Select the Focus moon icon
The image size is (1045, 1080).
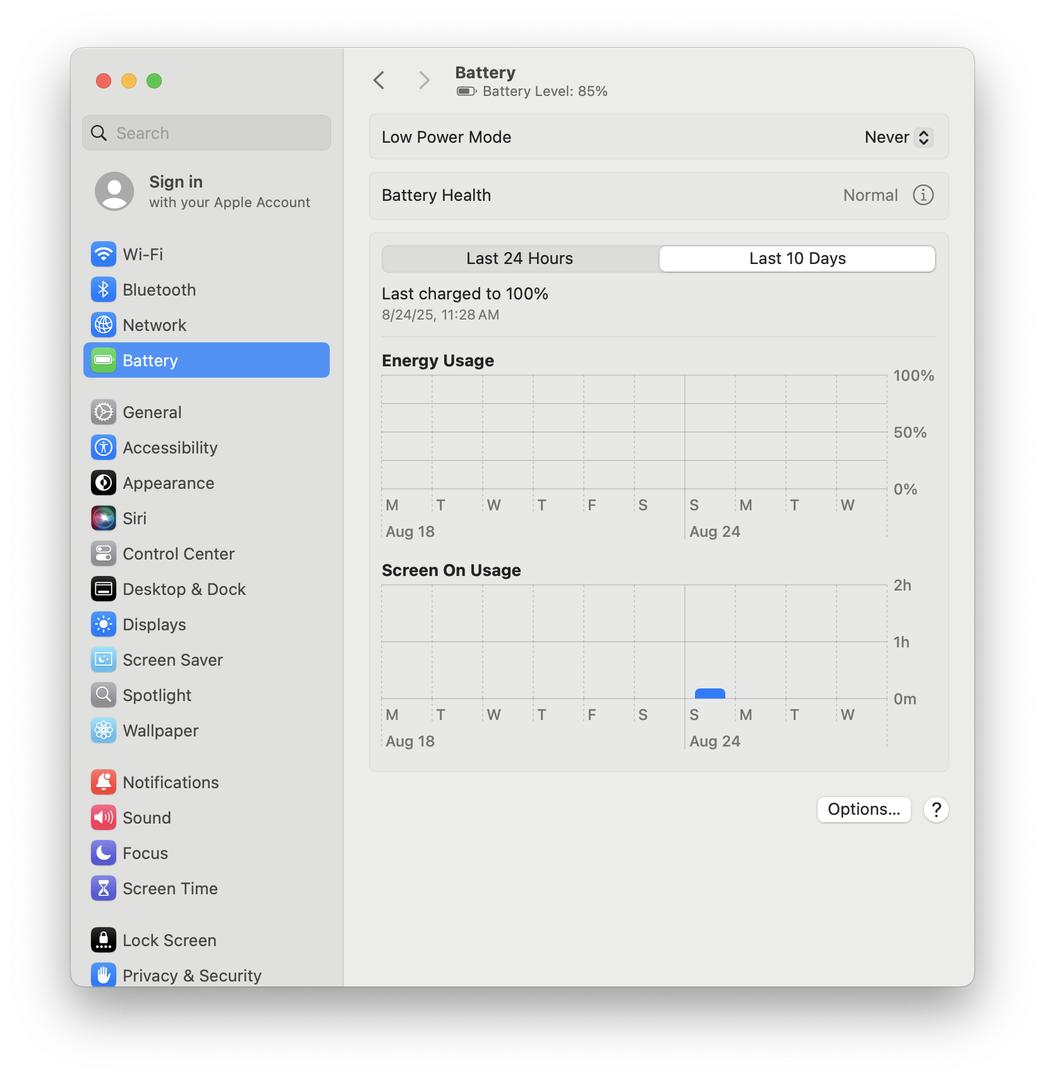103,853
